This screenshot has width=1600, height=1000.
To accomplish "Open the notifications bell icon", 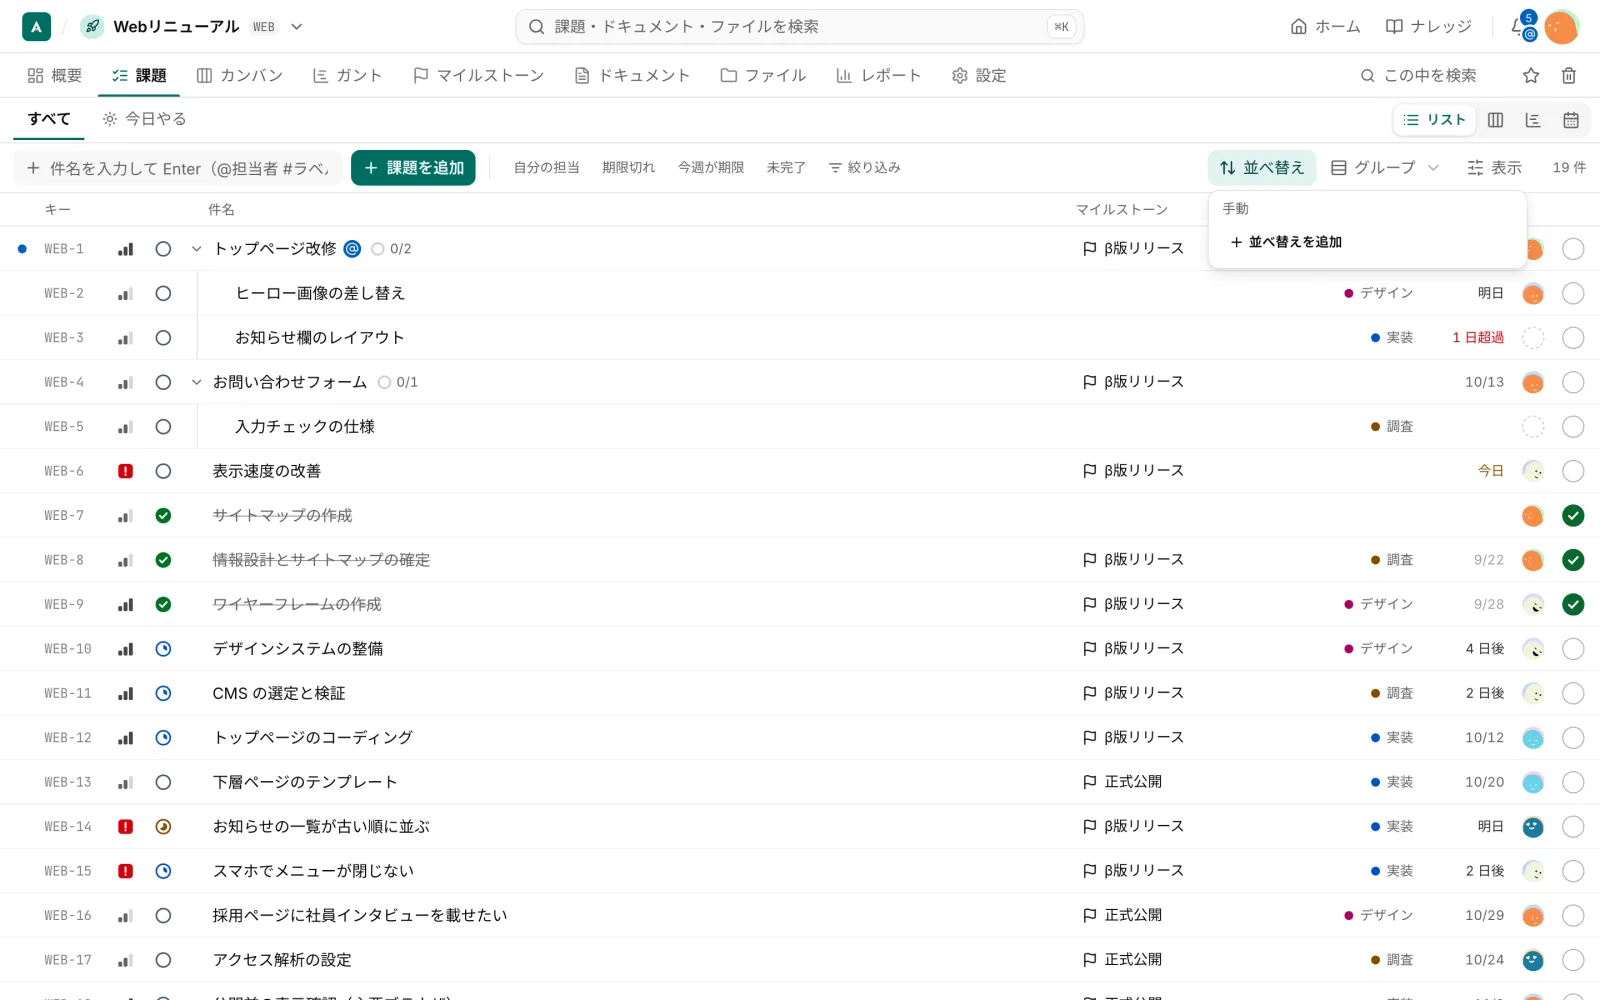I will [1521, 27].
